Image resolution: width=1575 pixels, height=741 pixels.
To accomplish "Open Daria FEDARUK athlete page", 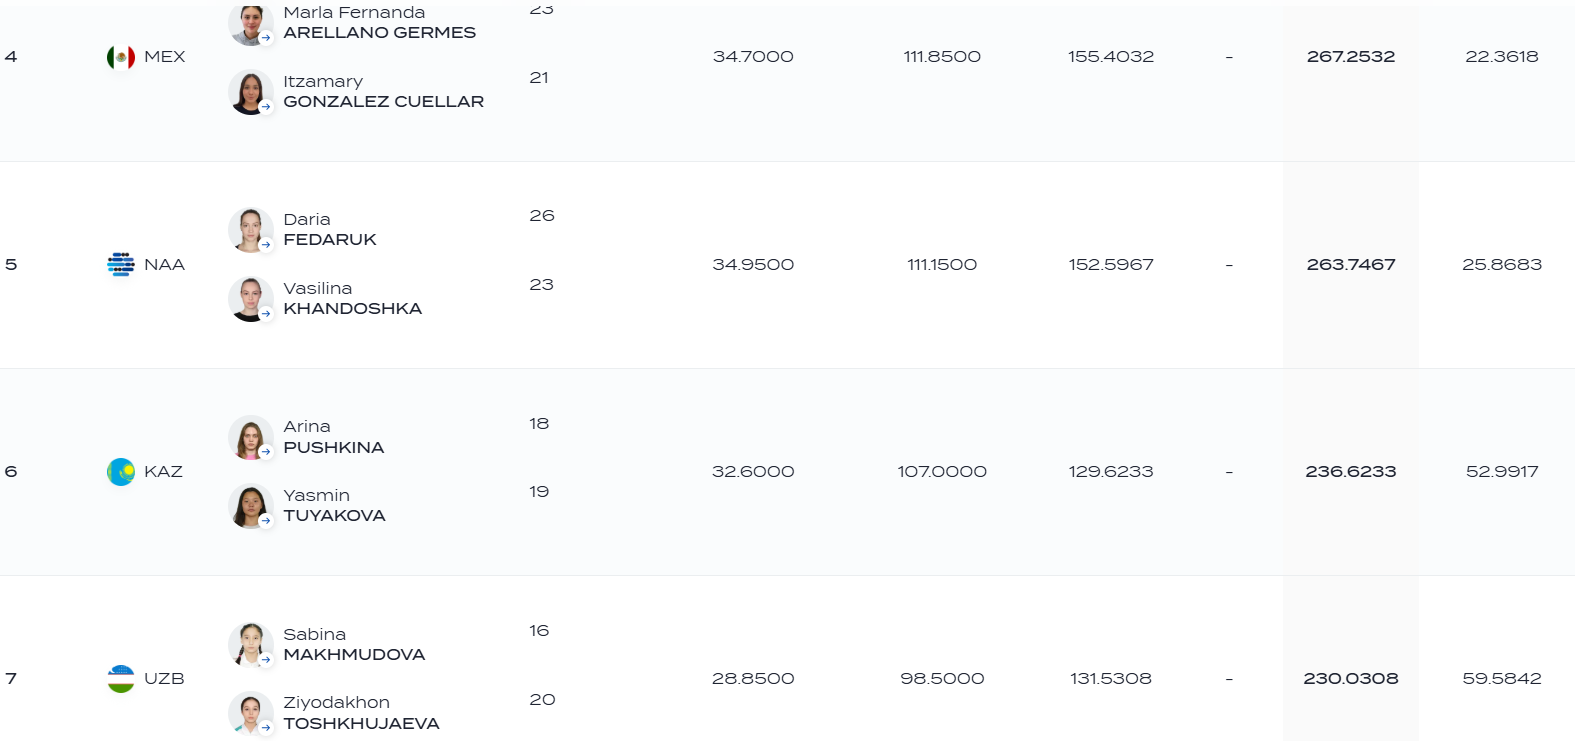I will coord(330,229).
